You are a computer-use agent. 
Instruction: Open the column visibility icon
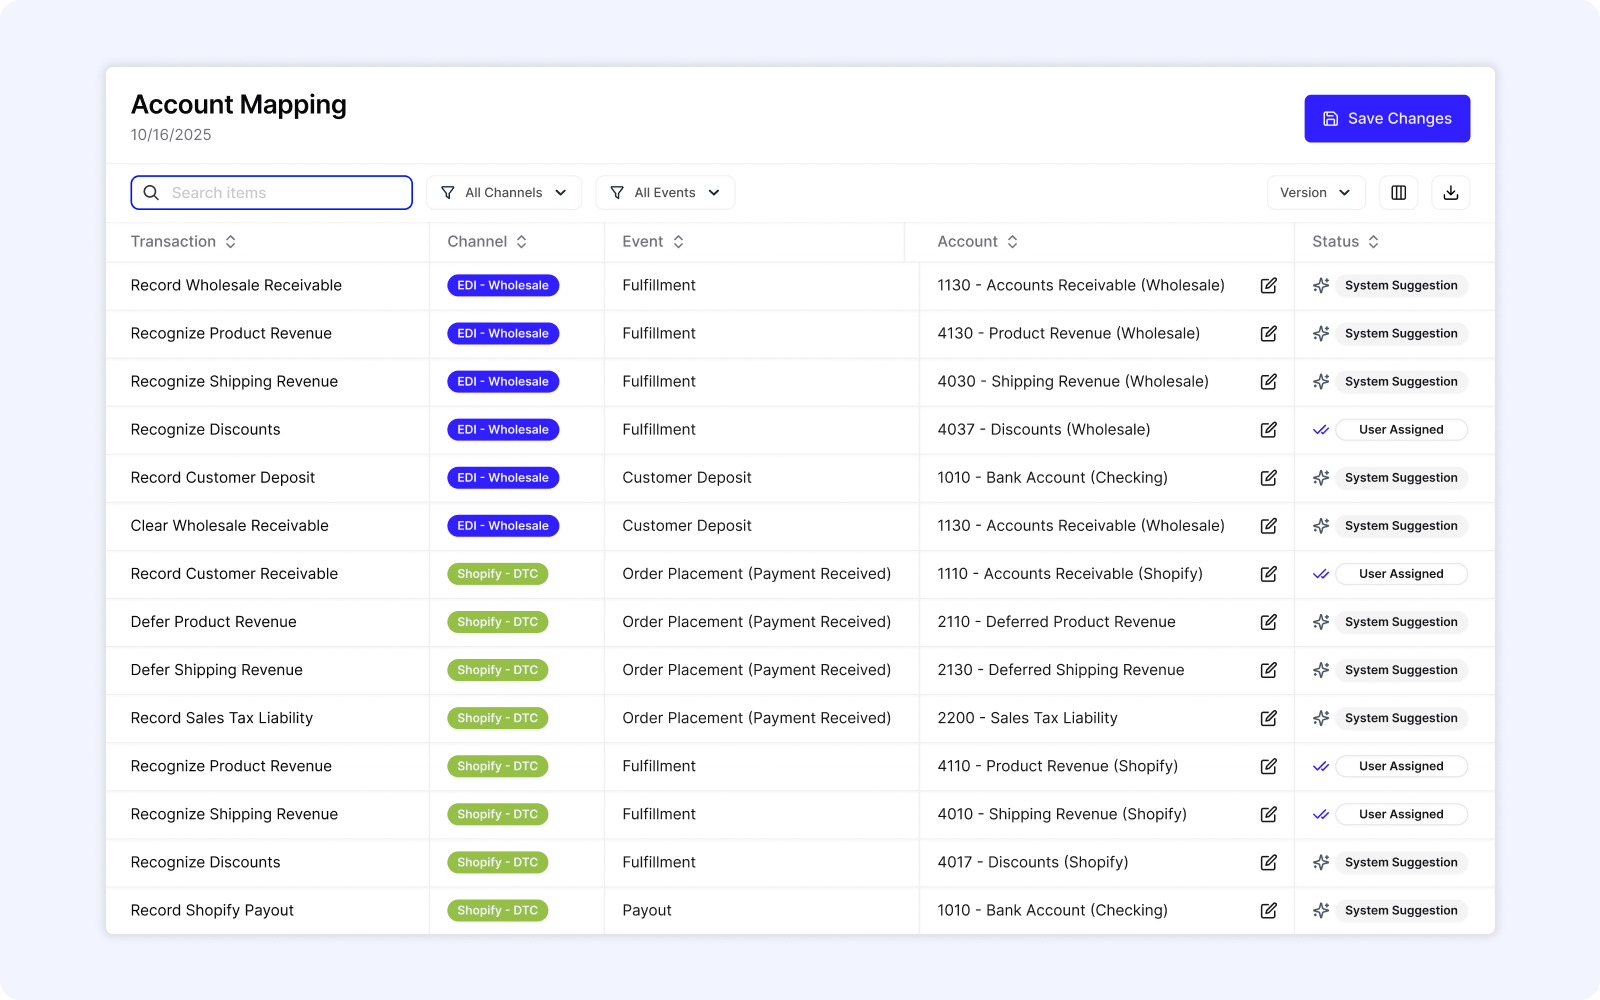1398,192
